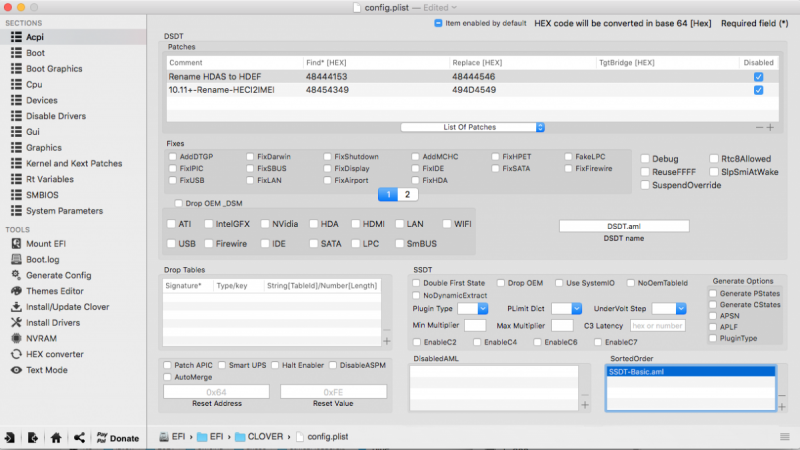This screenshot has width=800, height=450.
Task: Add a SortedOrder entry with plus
Action: coord(782,407)
